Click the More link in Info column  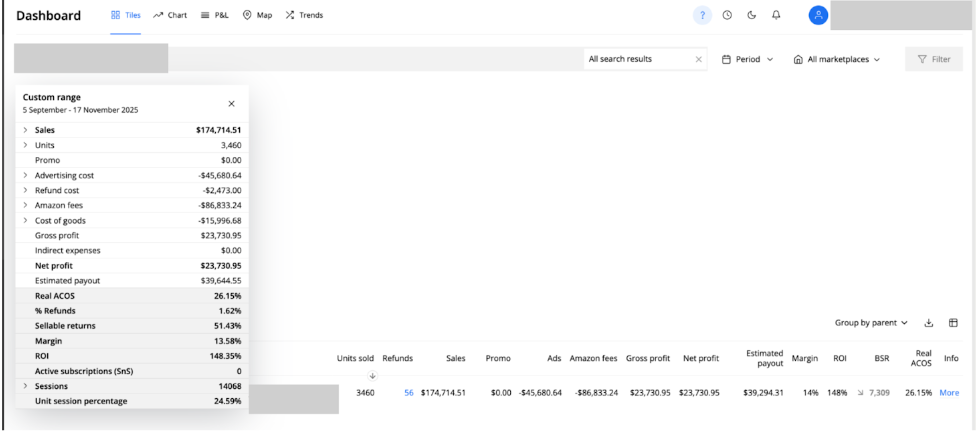pyautogui.click(x=948, y=393)
